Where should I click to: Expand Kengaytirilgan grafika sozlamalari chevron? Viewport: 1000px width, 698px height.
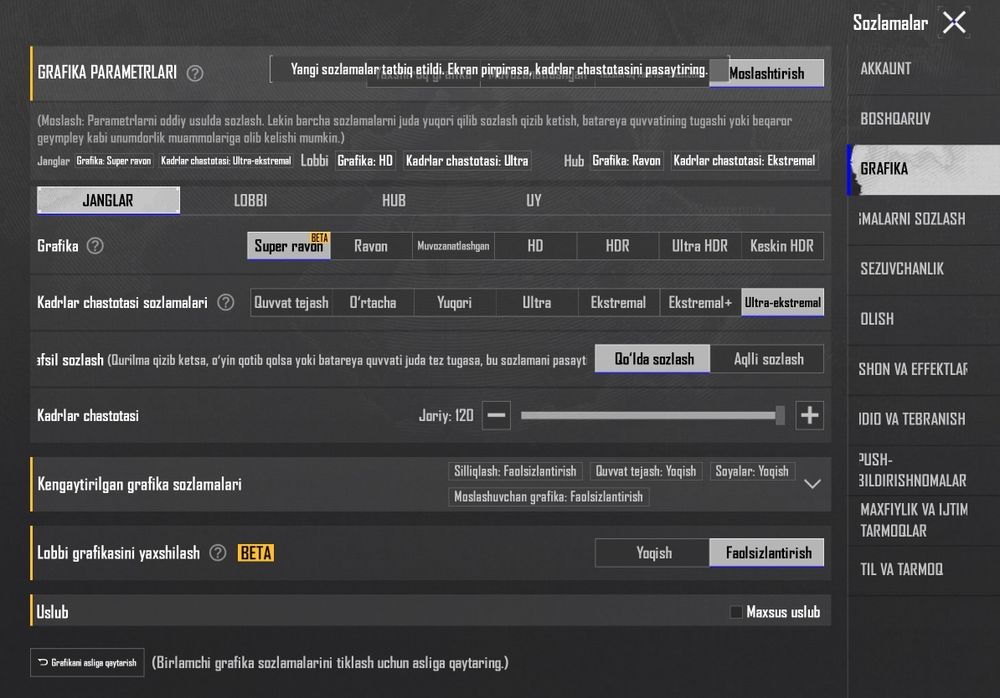pyautogui.click(x=812, y=484)
